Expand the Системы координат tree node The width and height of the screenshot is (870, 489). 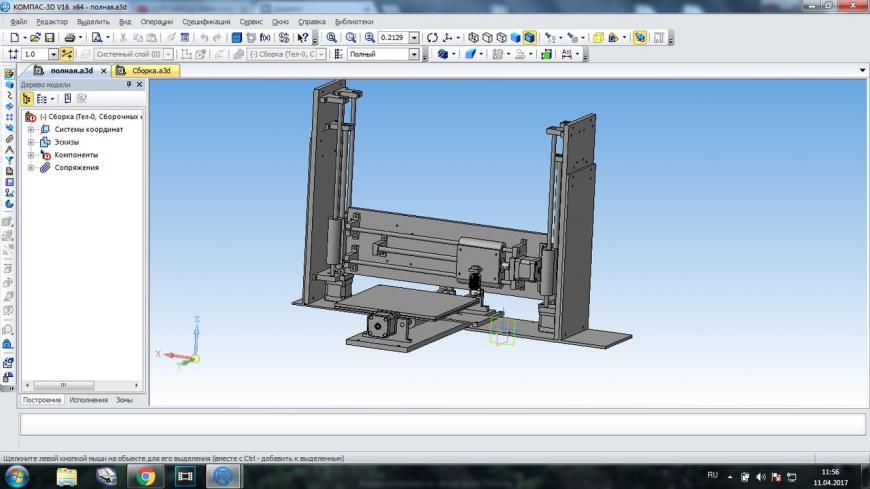(31, 129)
